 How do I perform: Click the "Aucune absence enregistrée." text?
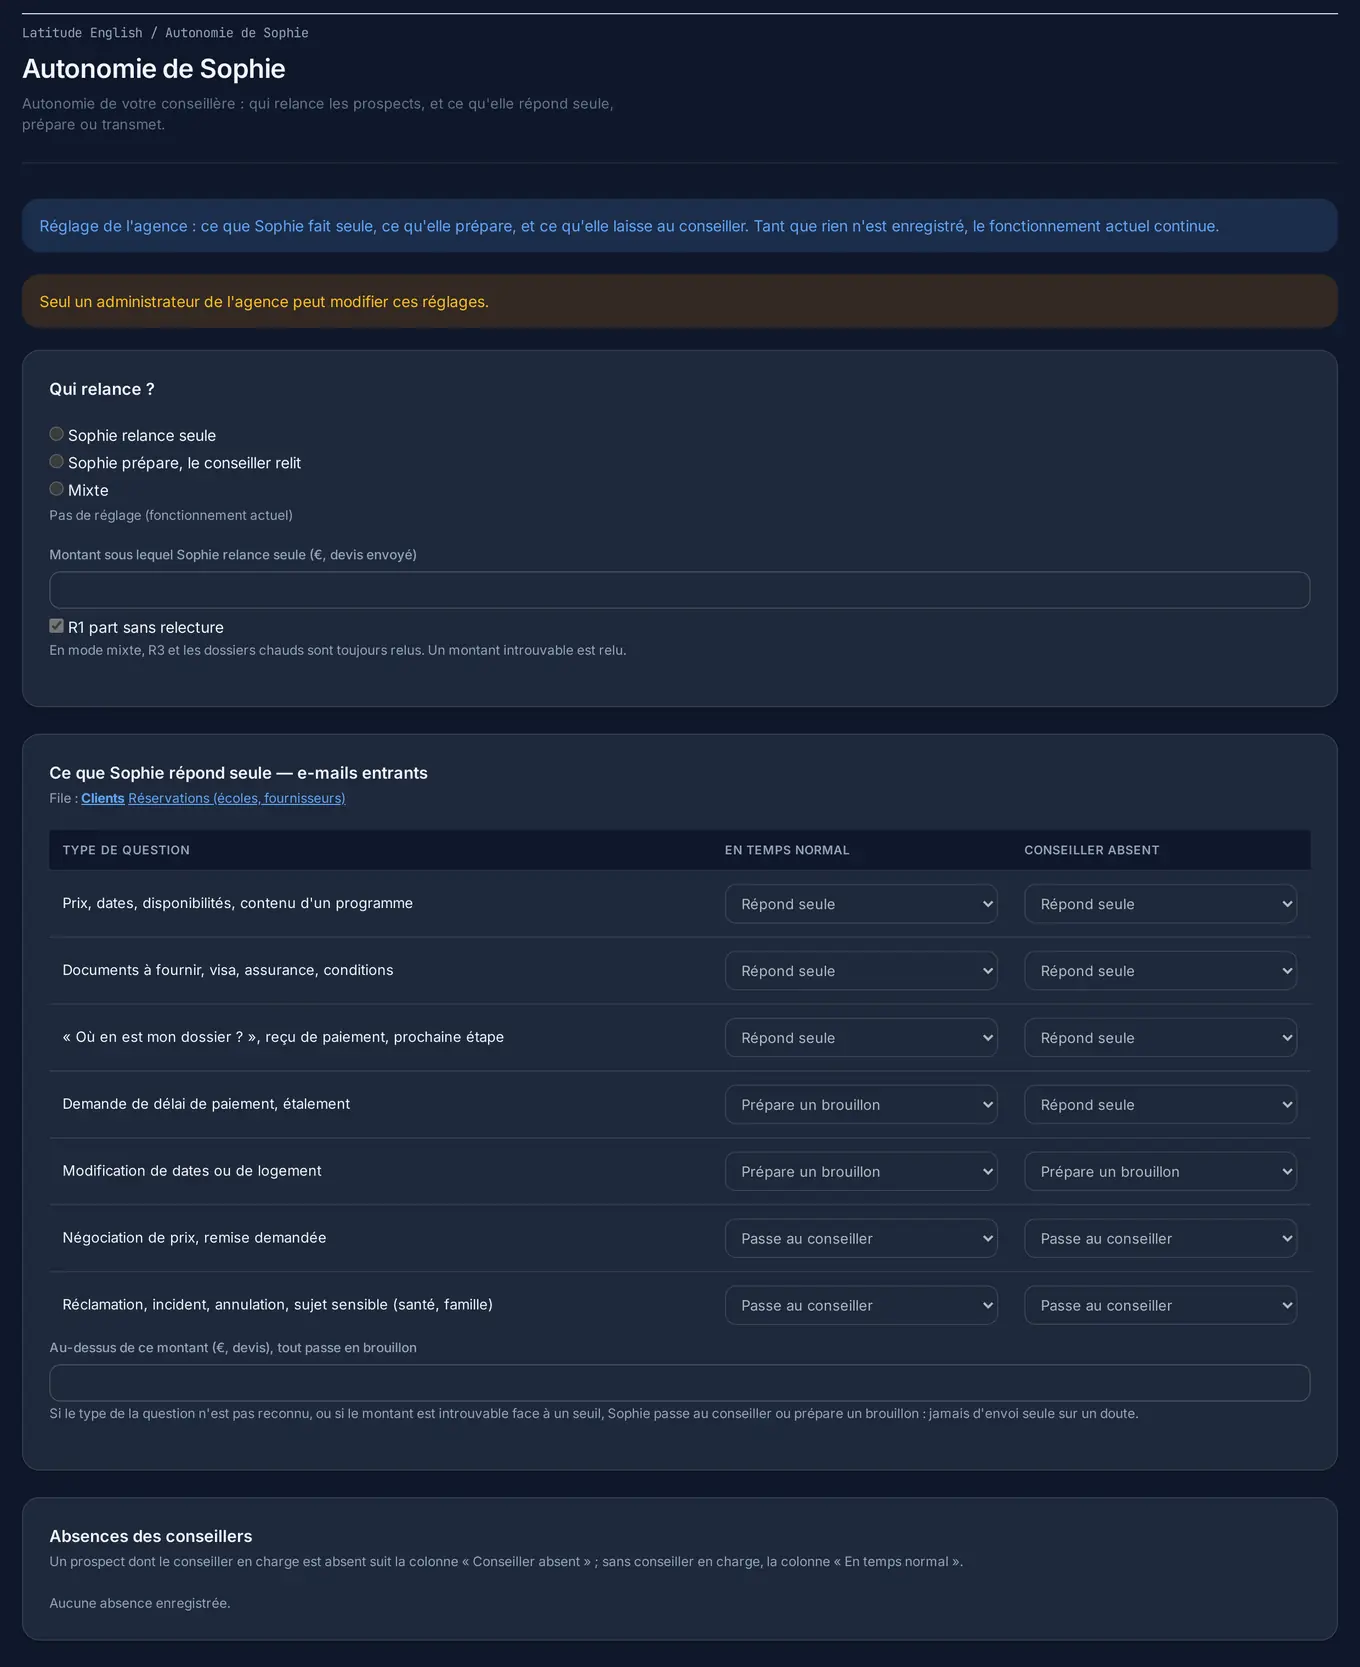click(140, 1603)
